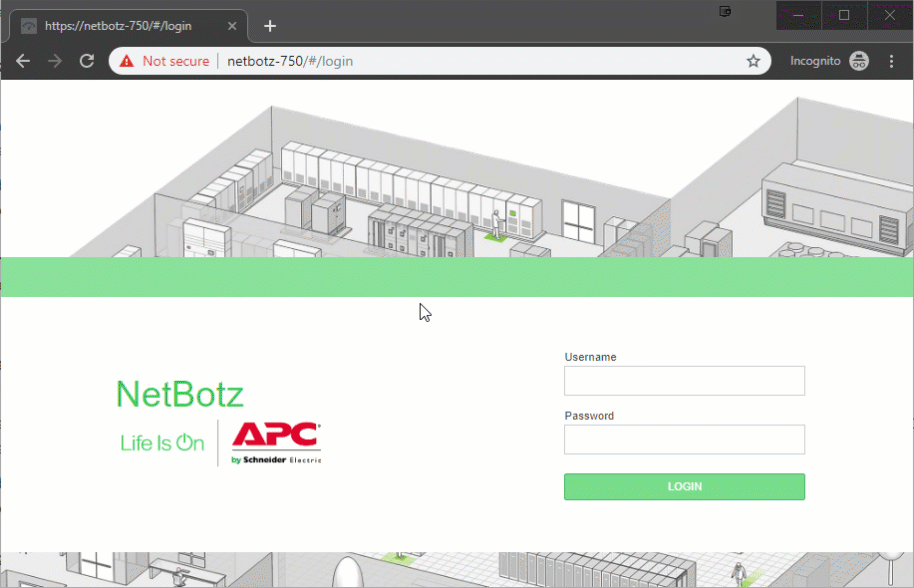Maximize the browser window
The width and height of the screenshot is (914, 588).
pyautogui.click(x=844, y=15)
